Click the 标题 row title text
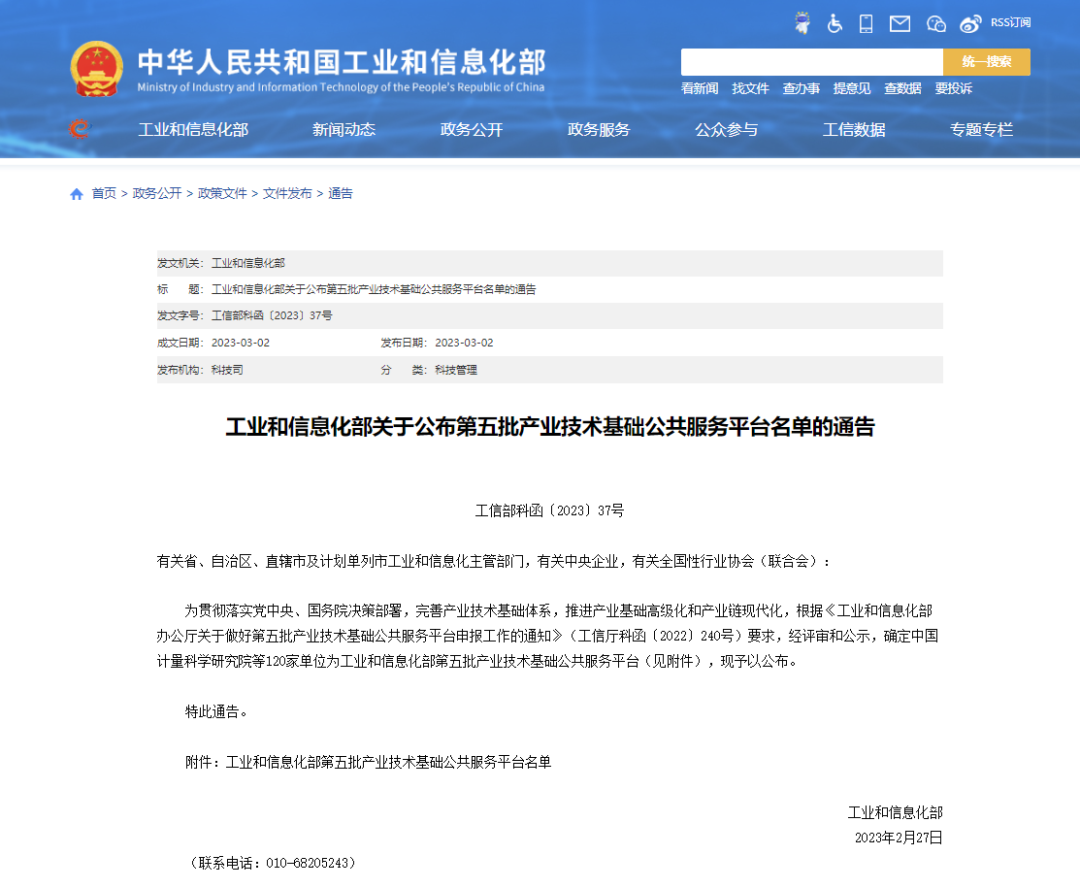This screenshot has height=888, width=1080. [x=373, y=289]
